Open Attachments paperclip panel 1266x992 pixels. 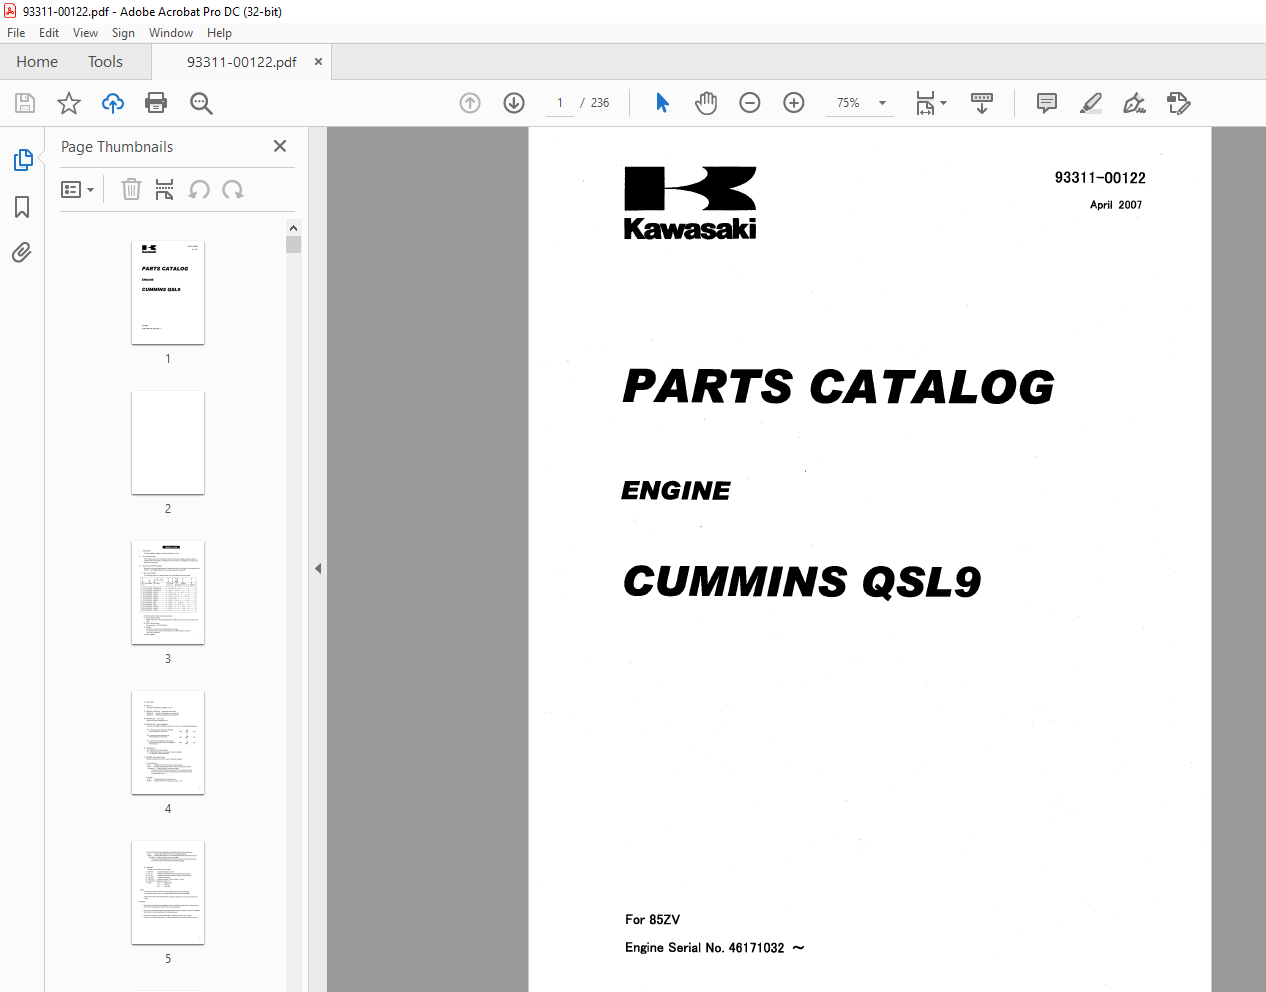pyautogui.click(x=22, y=252)
